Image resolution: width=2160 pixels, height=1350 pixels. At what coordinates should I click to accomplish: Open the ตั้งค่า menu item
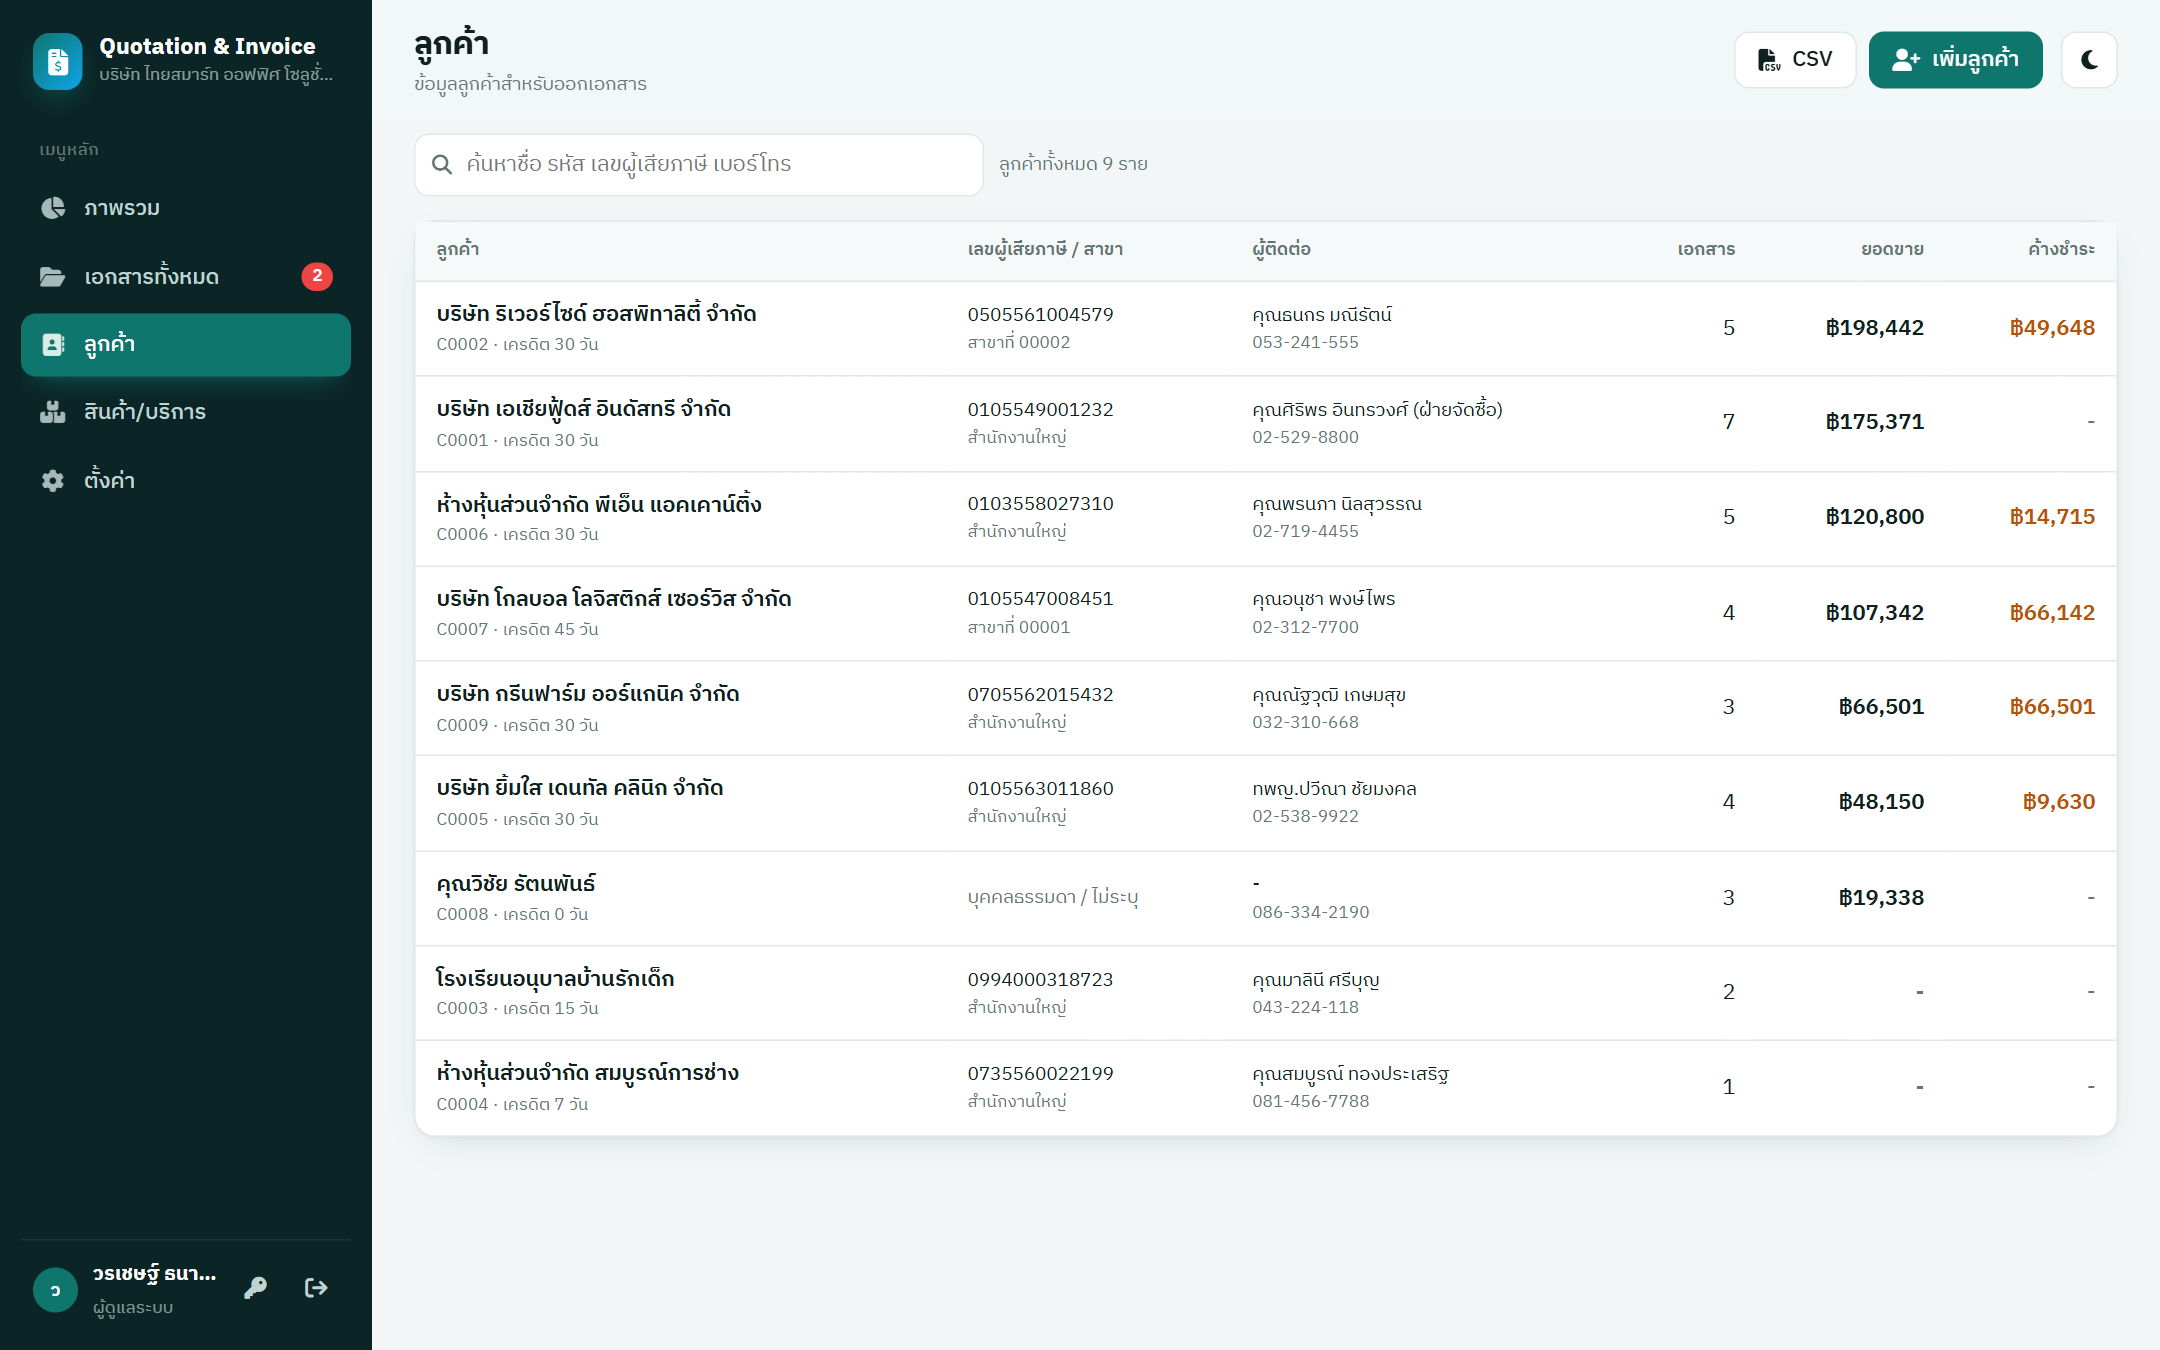pos(186,481)
